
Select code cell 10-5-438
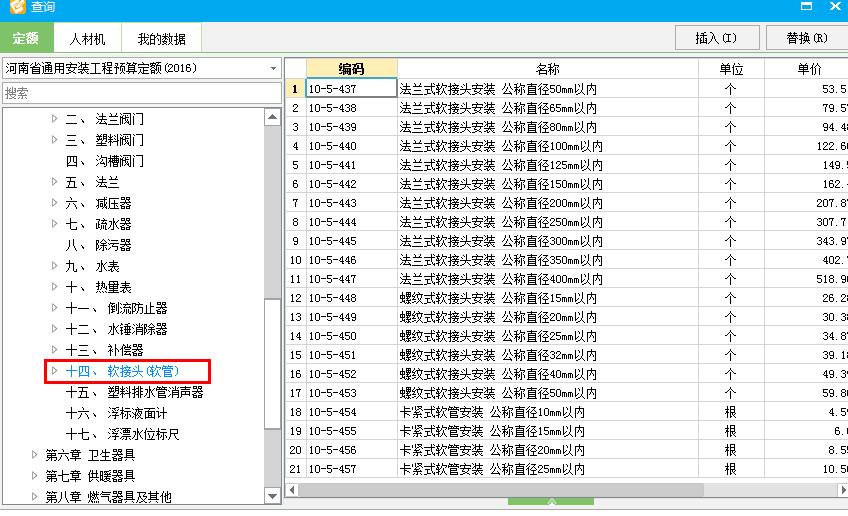(352, 108)
